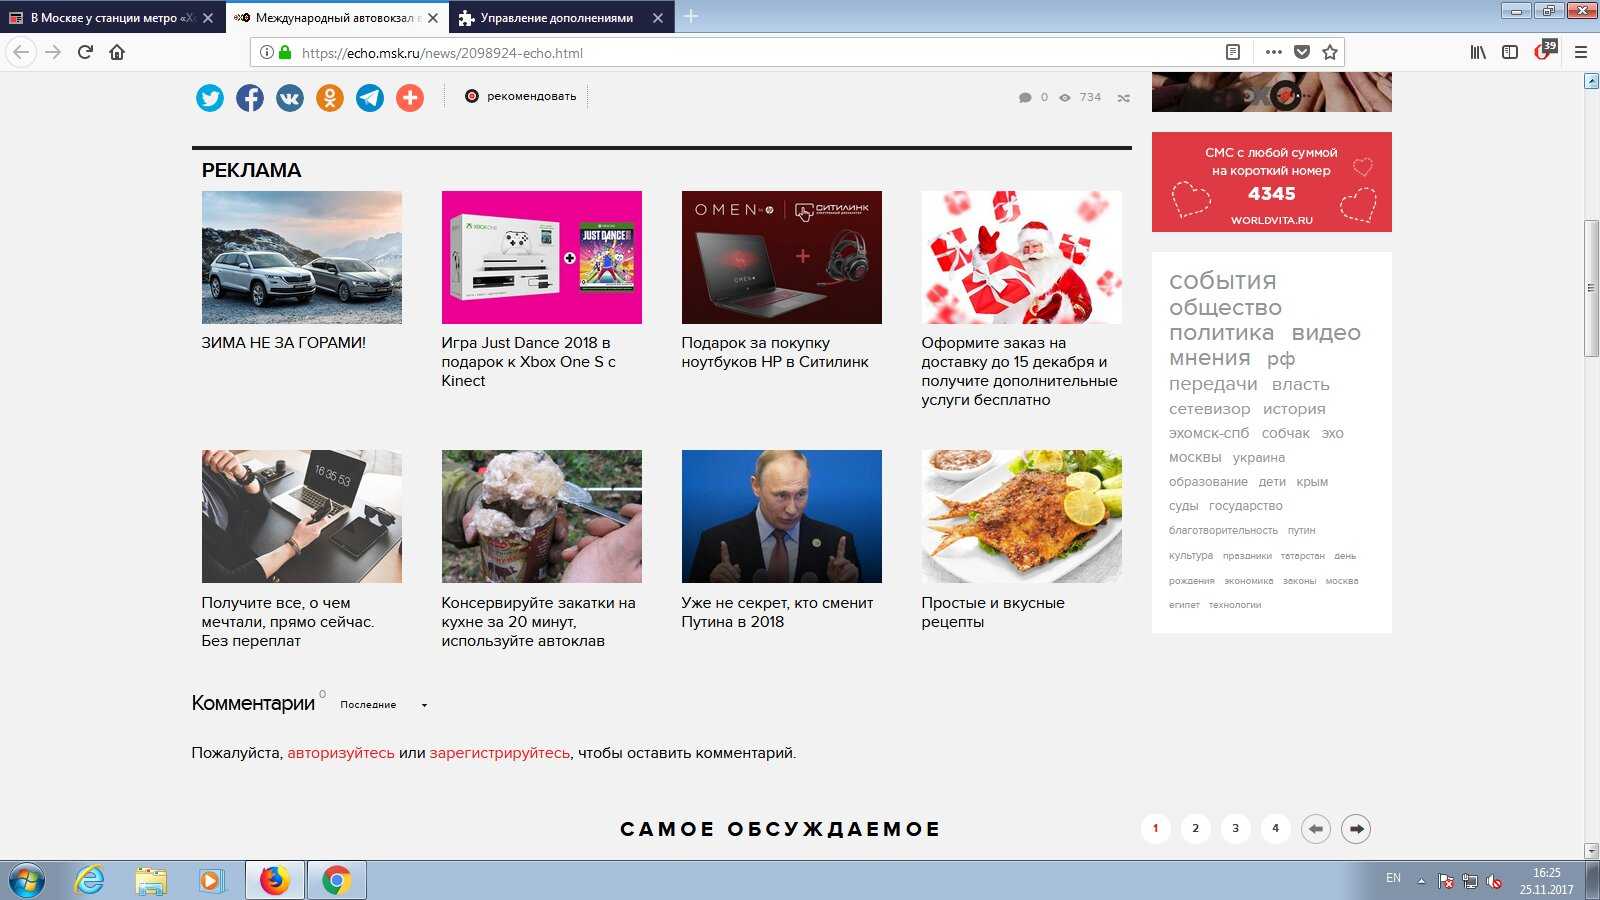This screenshot has width=1600, height=900.
Task: Open Internet Explorer from the taskbar
Action: [x=90, y=880]
